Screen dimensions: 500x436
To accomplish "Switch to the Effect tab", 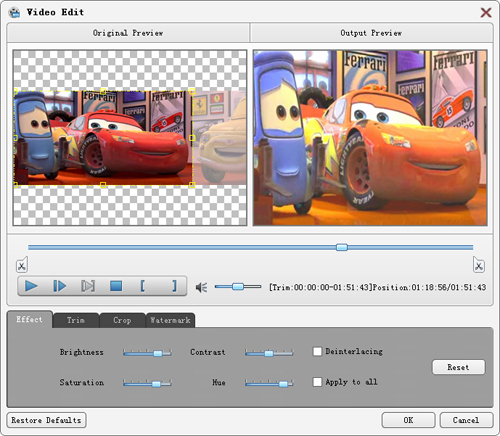I will pos(30,319).
